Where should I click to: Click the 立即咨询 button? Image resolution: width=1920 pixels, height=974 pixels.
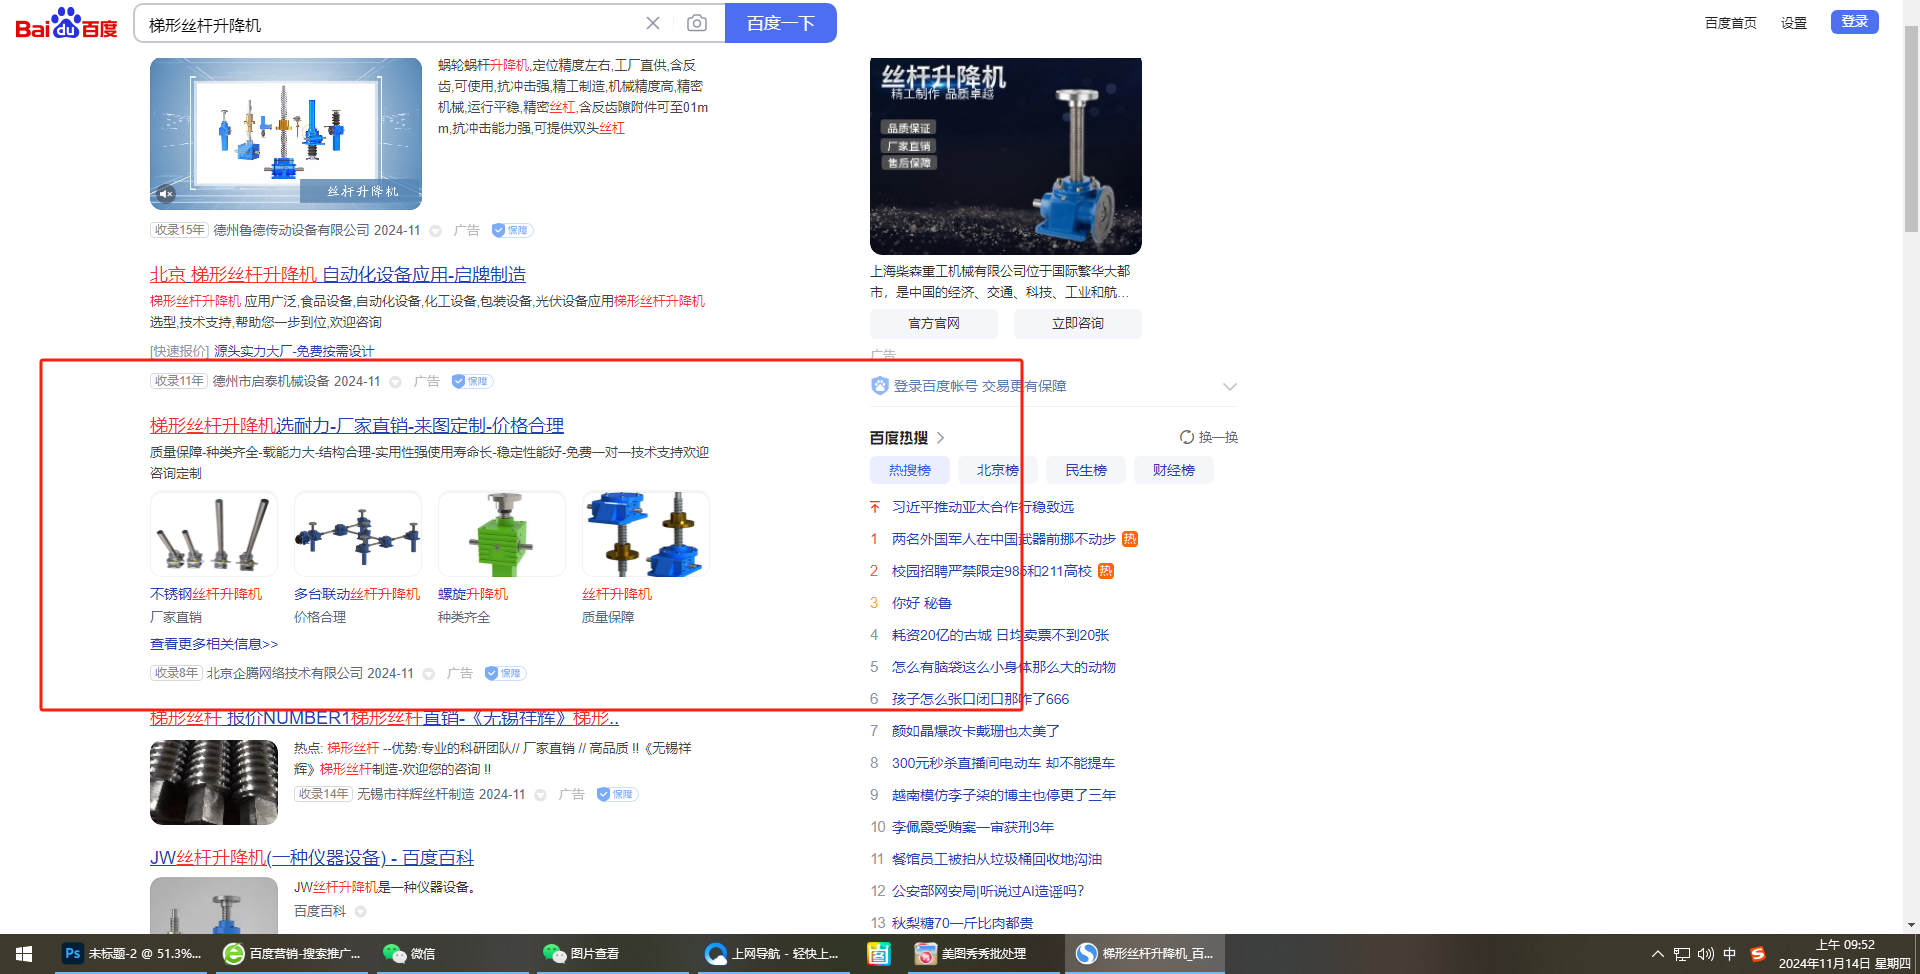(1078, 323)
